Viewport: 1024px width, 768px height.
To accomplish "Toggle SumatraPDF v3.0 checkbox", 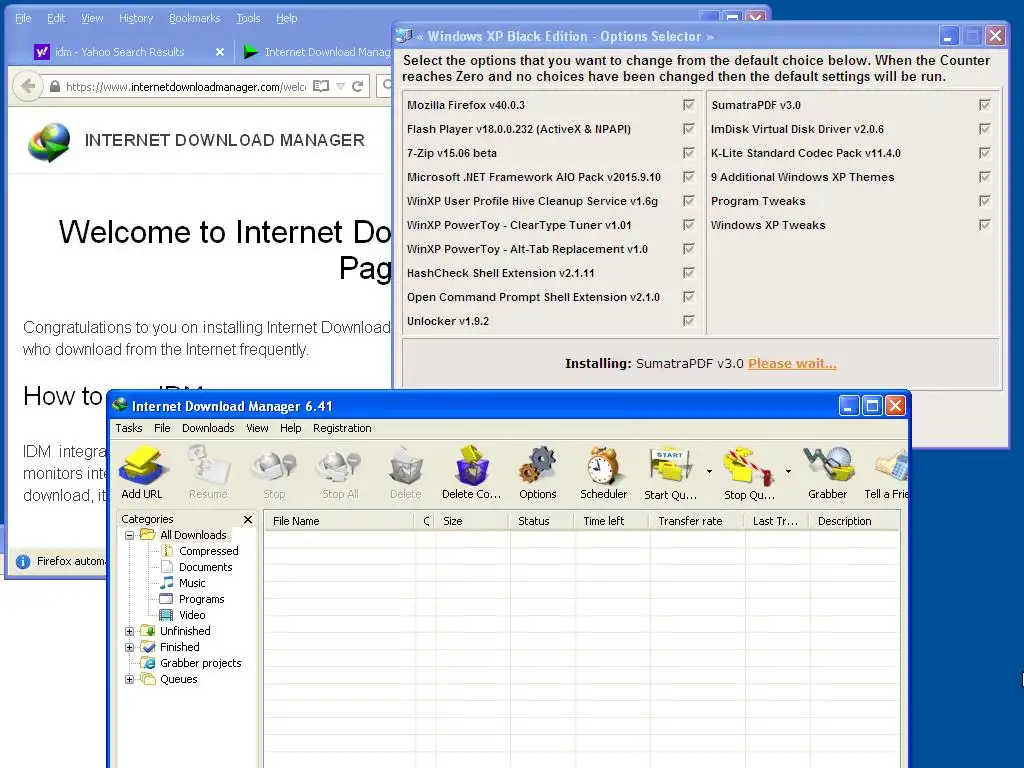I will pyautogui.click(x=985, y=104).
